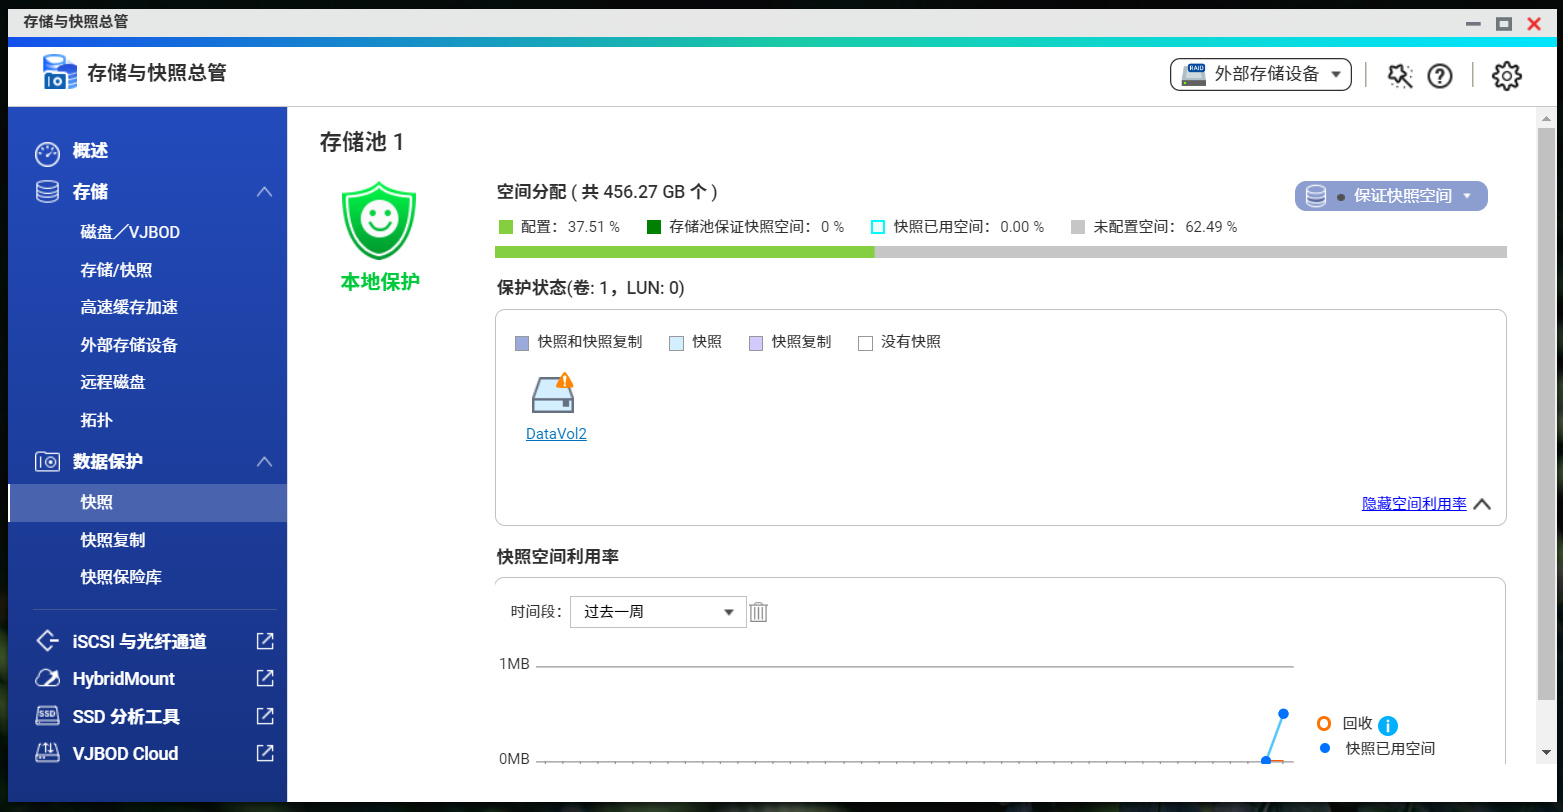
Task: Select 高速缓存加速 in the sidebar
Action: [x=129, y=307]
